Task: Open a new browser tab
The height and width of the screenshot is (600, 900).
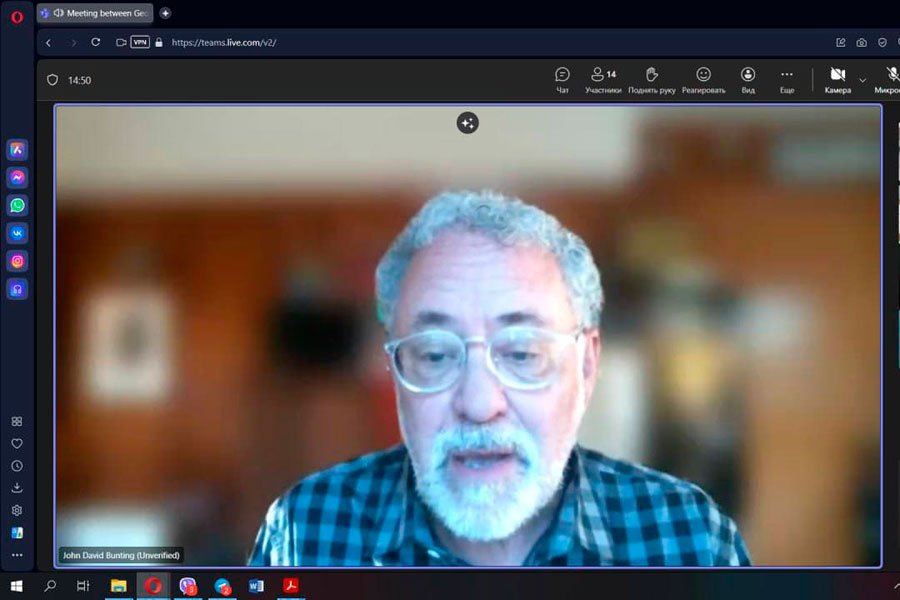Action: 165,13
